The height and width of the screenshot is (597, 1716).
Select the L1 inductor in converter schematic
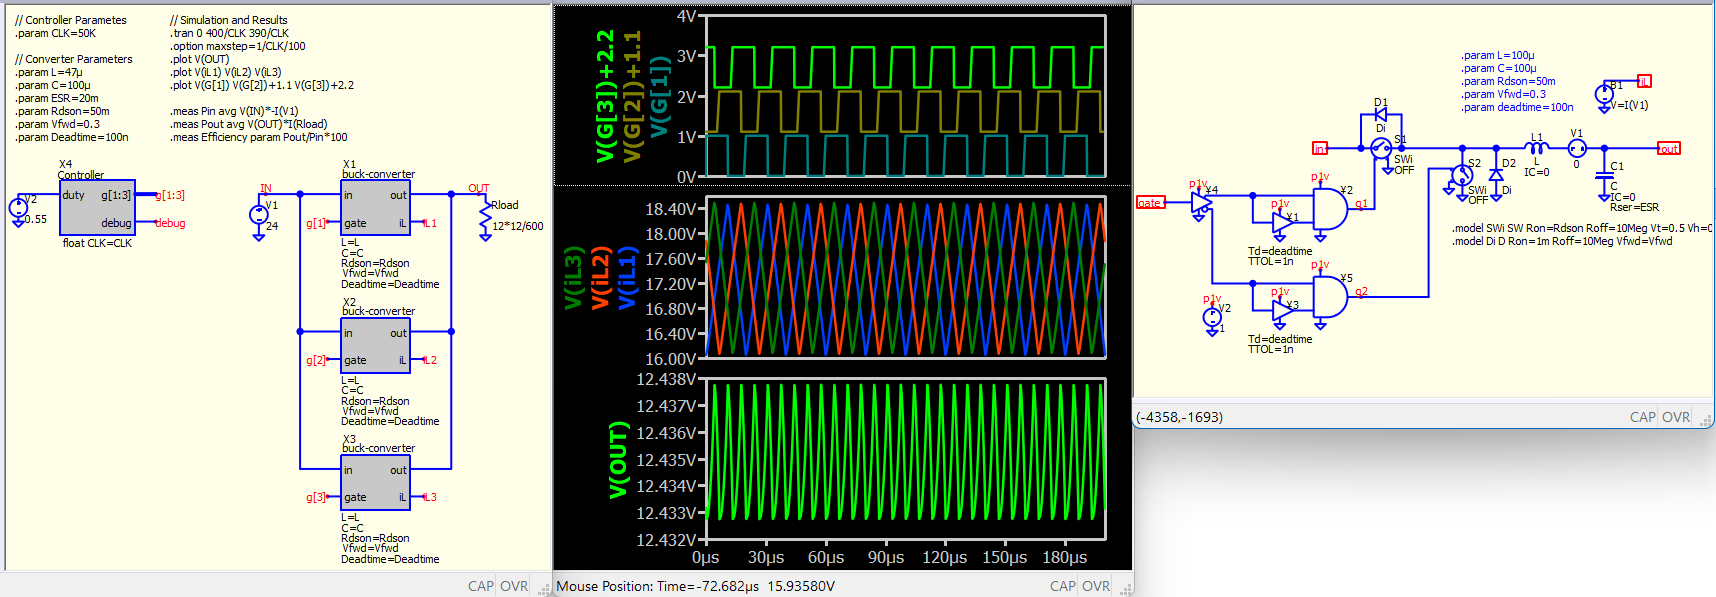click(1537, 148)
